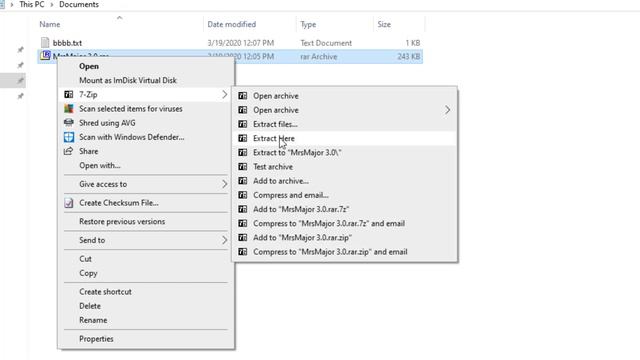Click the first pin icon in the left sidebar
Viewport: 640px width, 360px height.
(x=20, y=50)
